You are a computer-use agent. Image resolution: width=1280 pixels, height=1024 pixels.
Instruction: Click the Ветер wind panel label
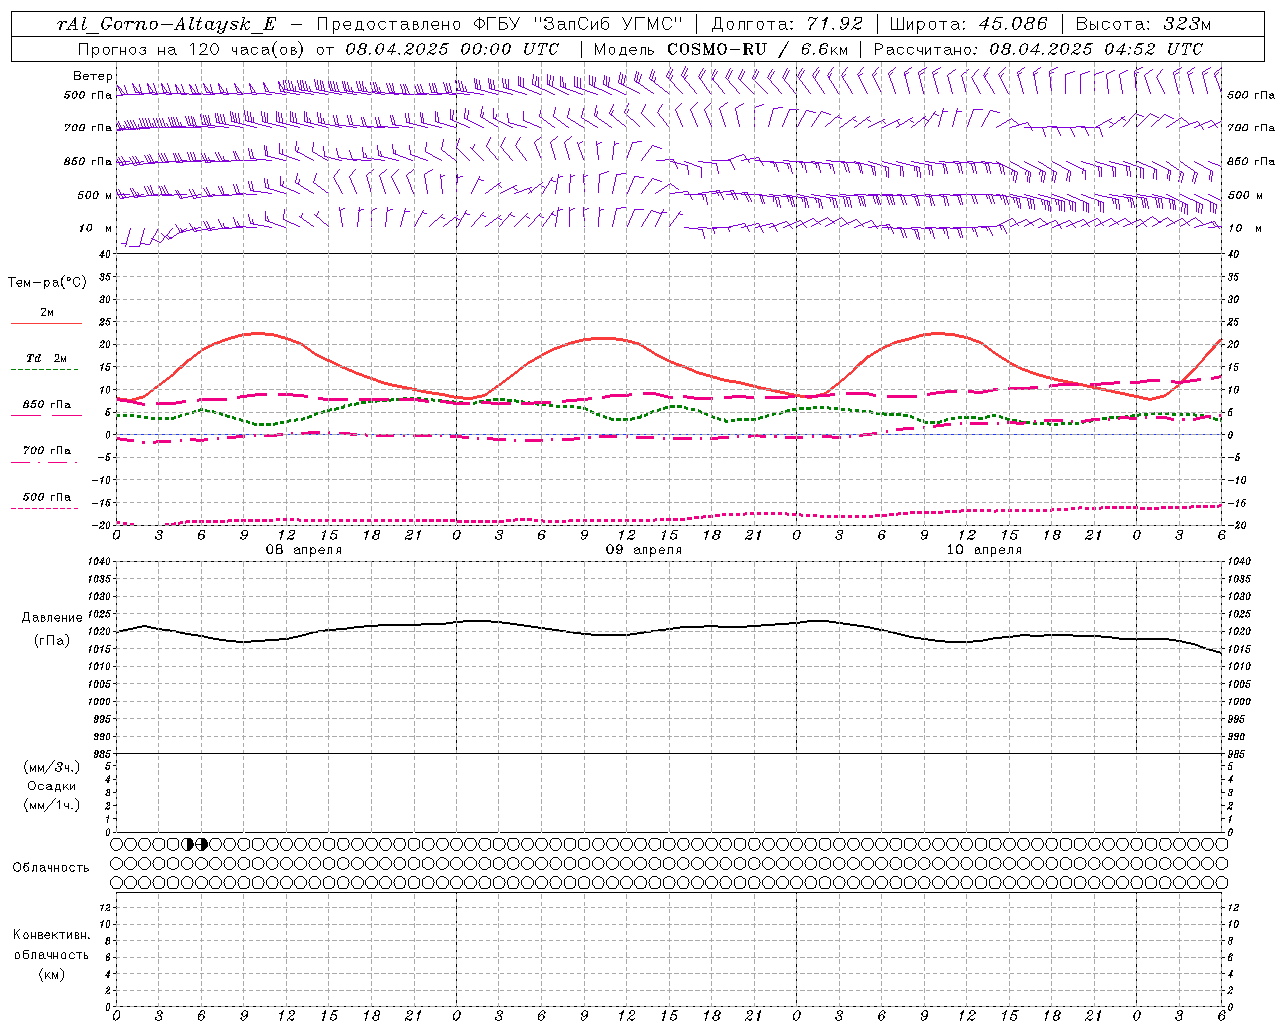pyautogui.click(x=92, y=76)
